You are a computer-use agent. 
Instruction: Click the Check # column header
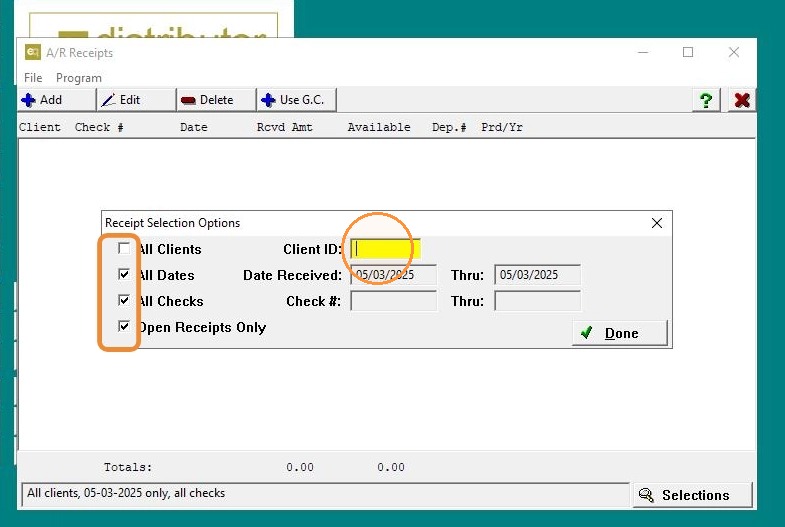click(99, 127)
